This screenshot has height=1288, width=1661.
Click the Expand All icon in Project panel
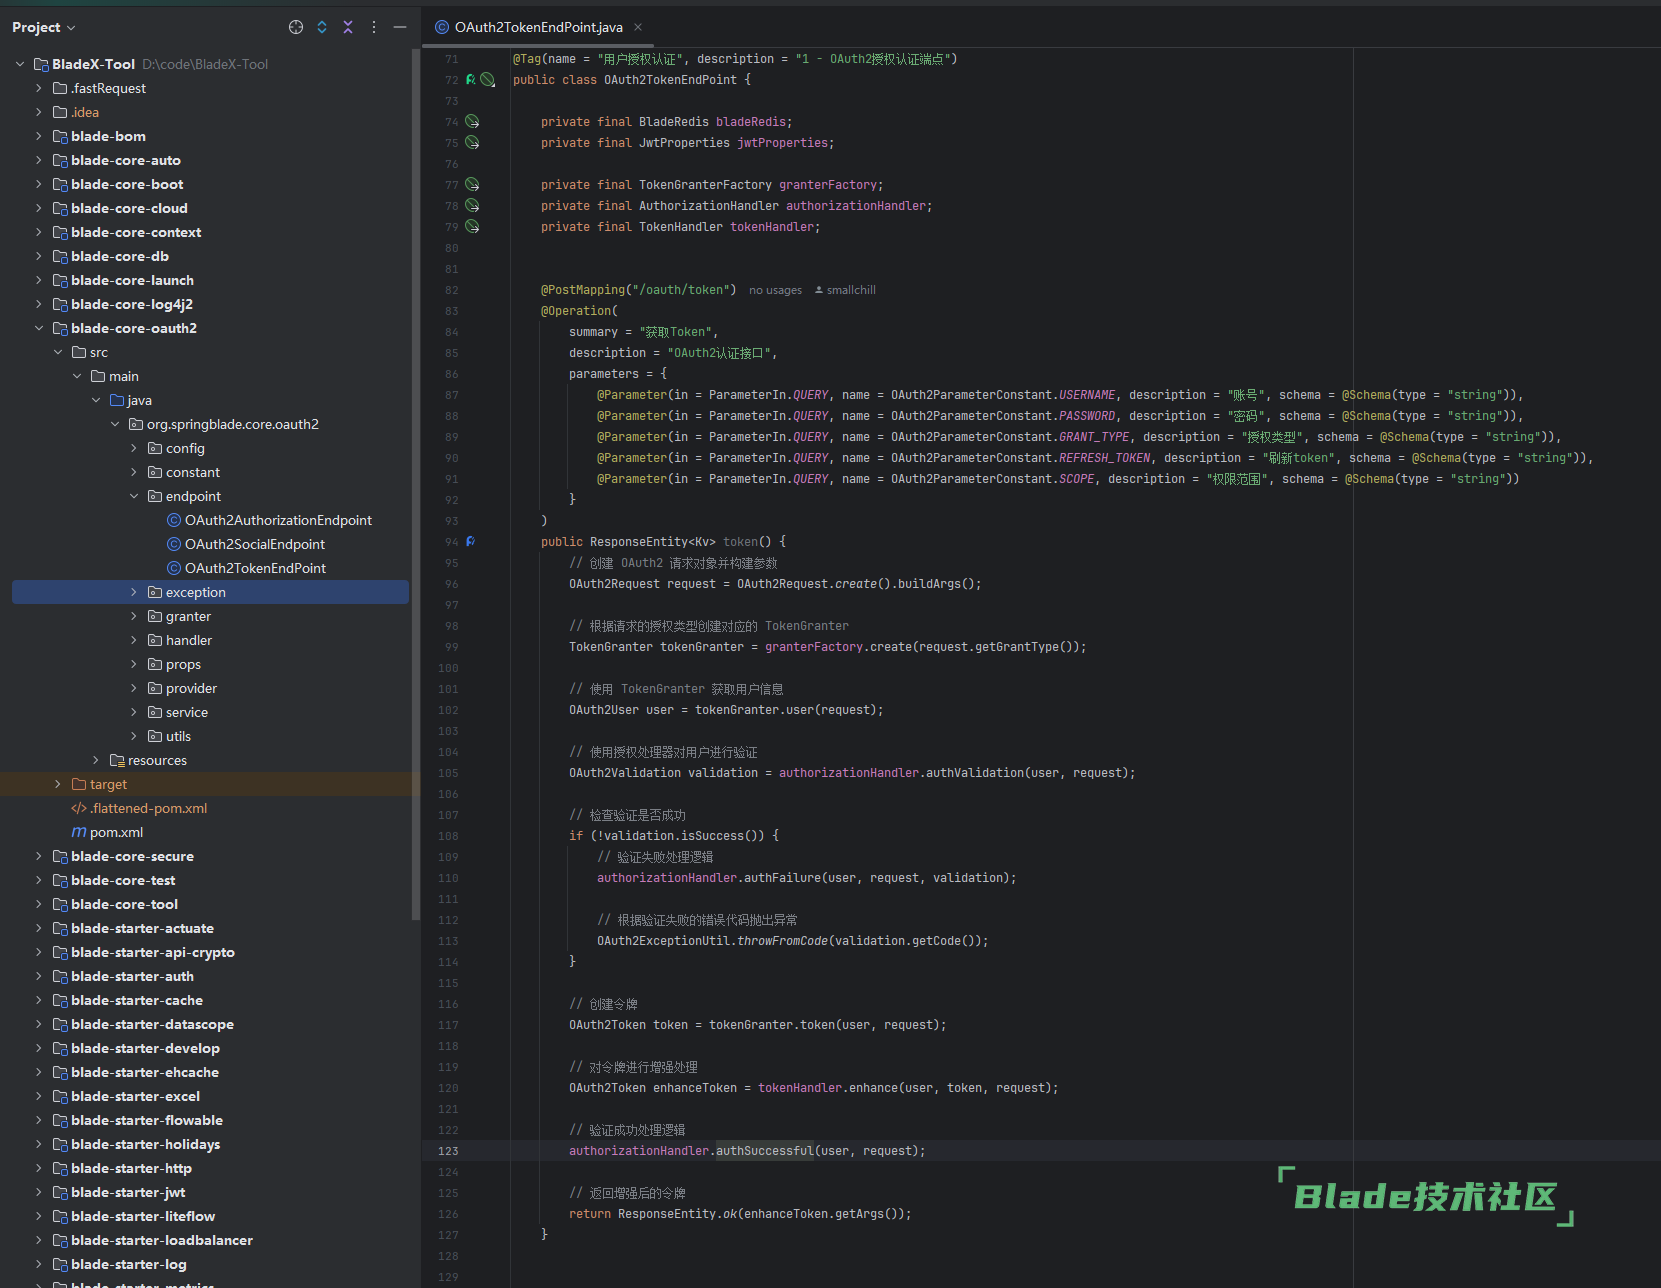pyautogui.click(x=322, y=27)
